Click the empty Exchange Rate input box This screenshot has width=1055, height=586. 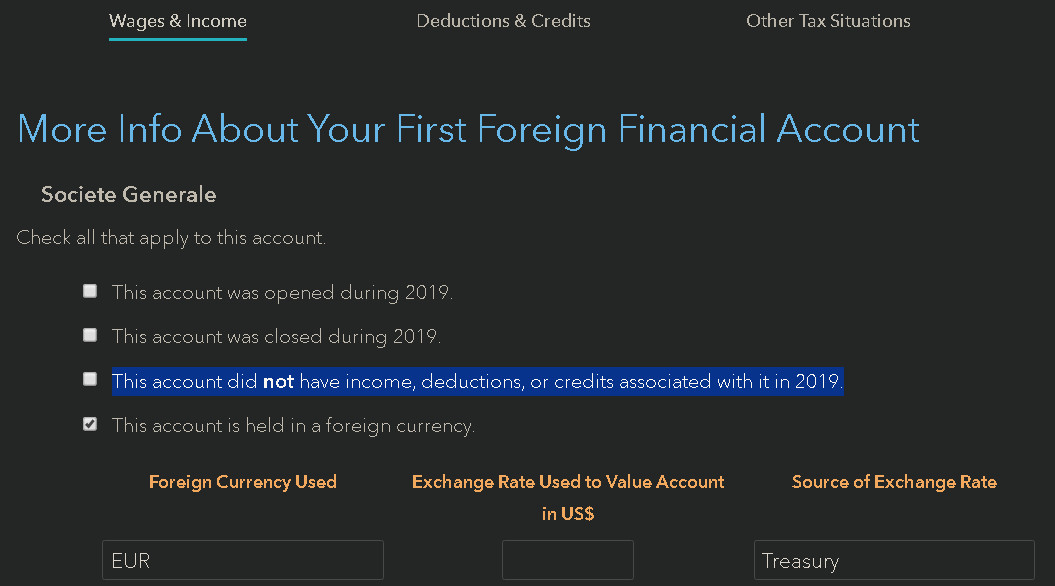[x=567, y=559]
